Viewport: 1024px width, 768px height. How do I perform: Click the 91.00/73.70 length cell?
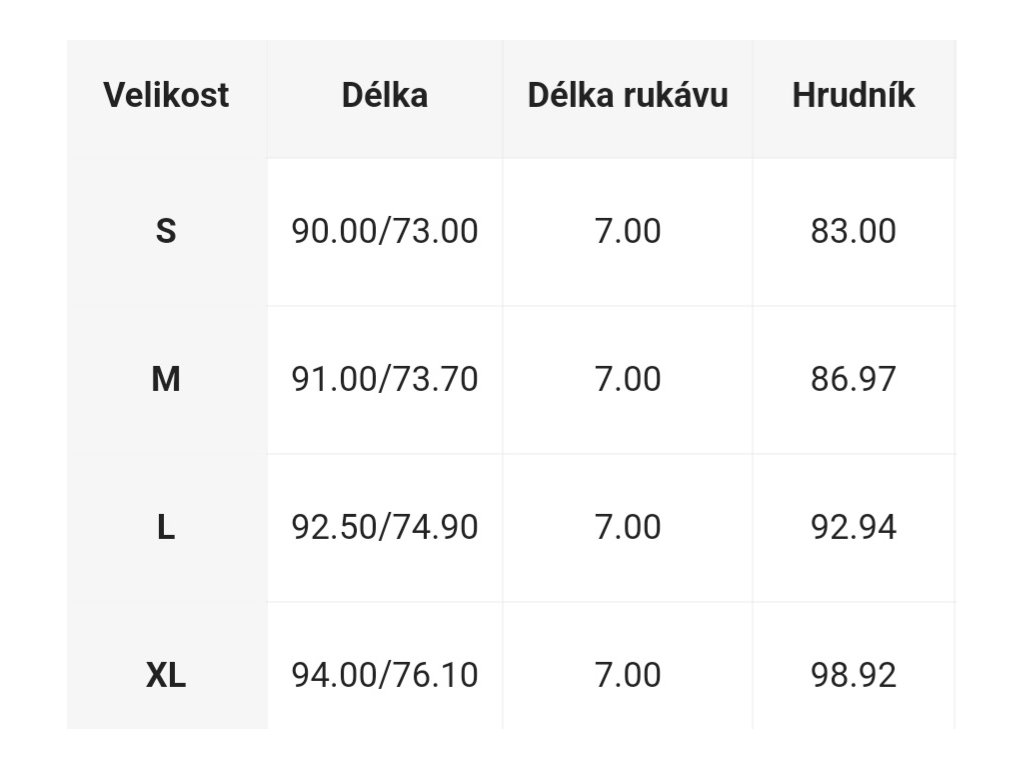click(385, 379)
